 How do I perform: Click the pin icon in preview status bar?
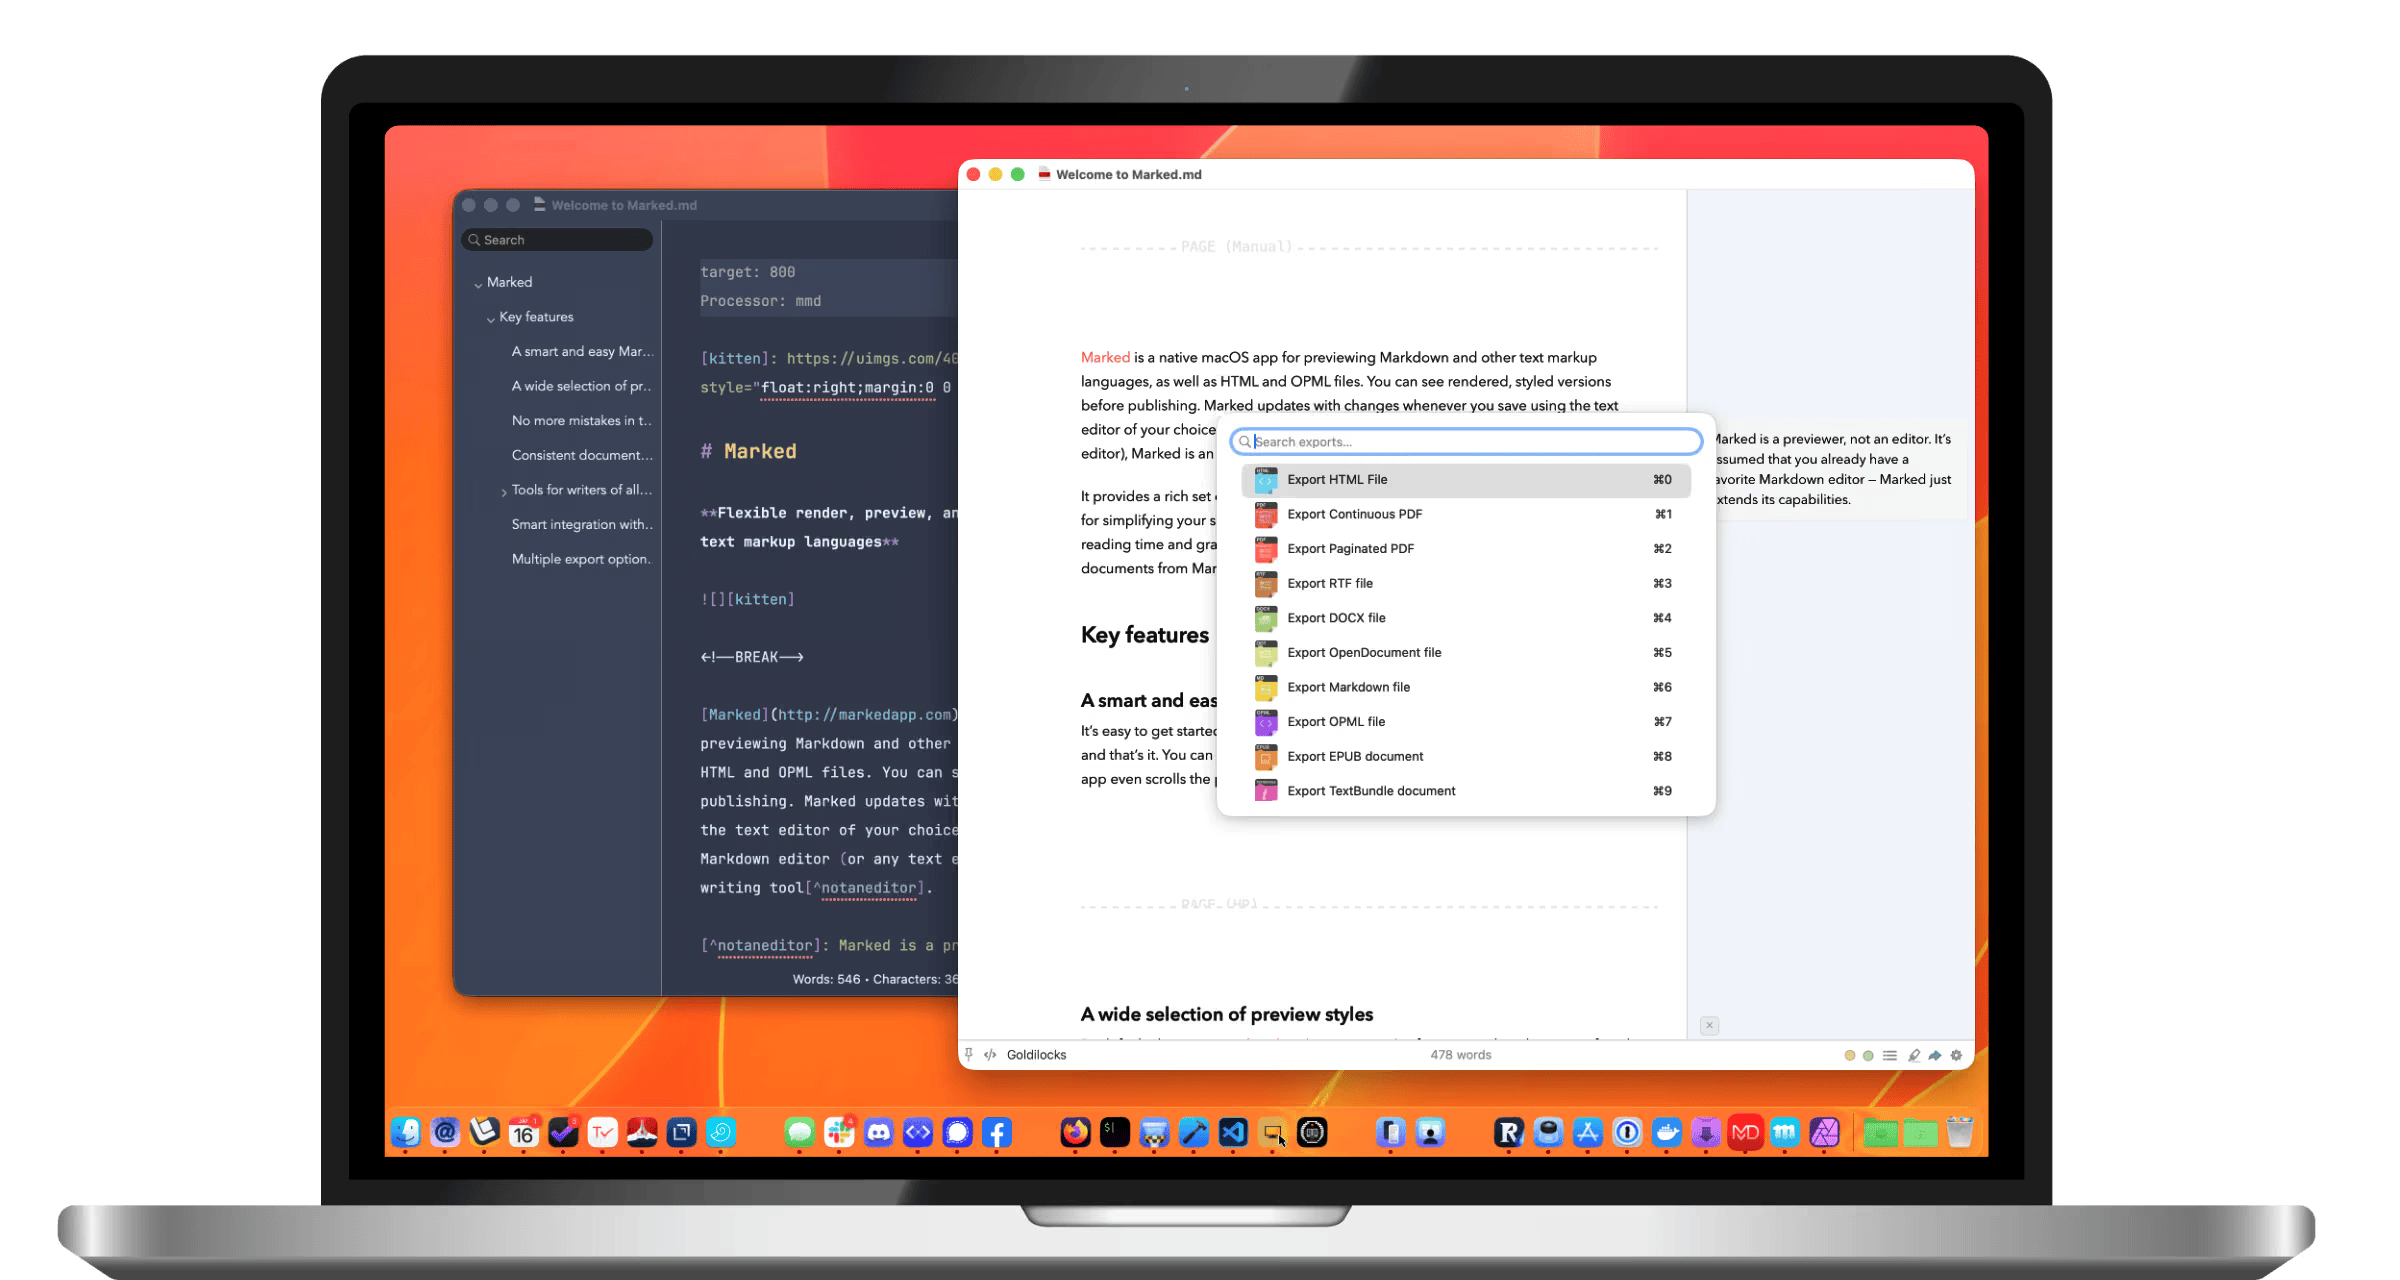click(x=968, y=1055)
